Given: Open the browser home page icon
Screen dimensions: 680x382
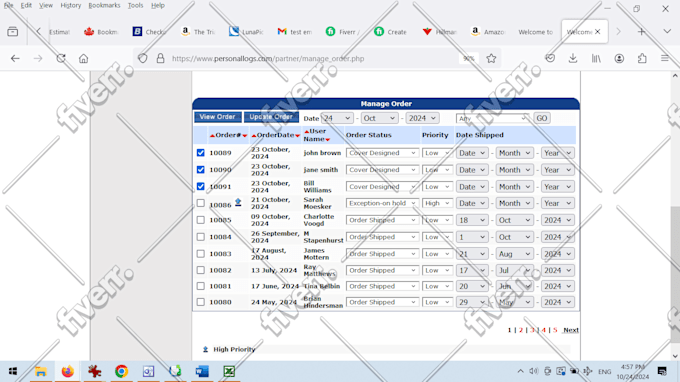Looking at the screenshot, I should pyautogui.click(x=83, y=59).
